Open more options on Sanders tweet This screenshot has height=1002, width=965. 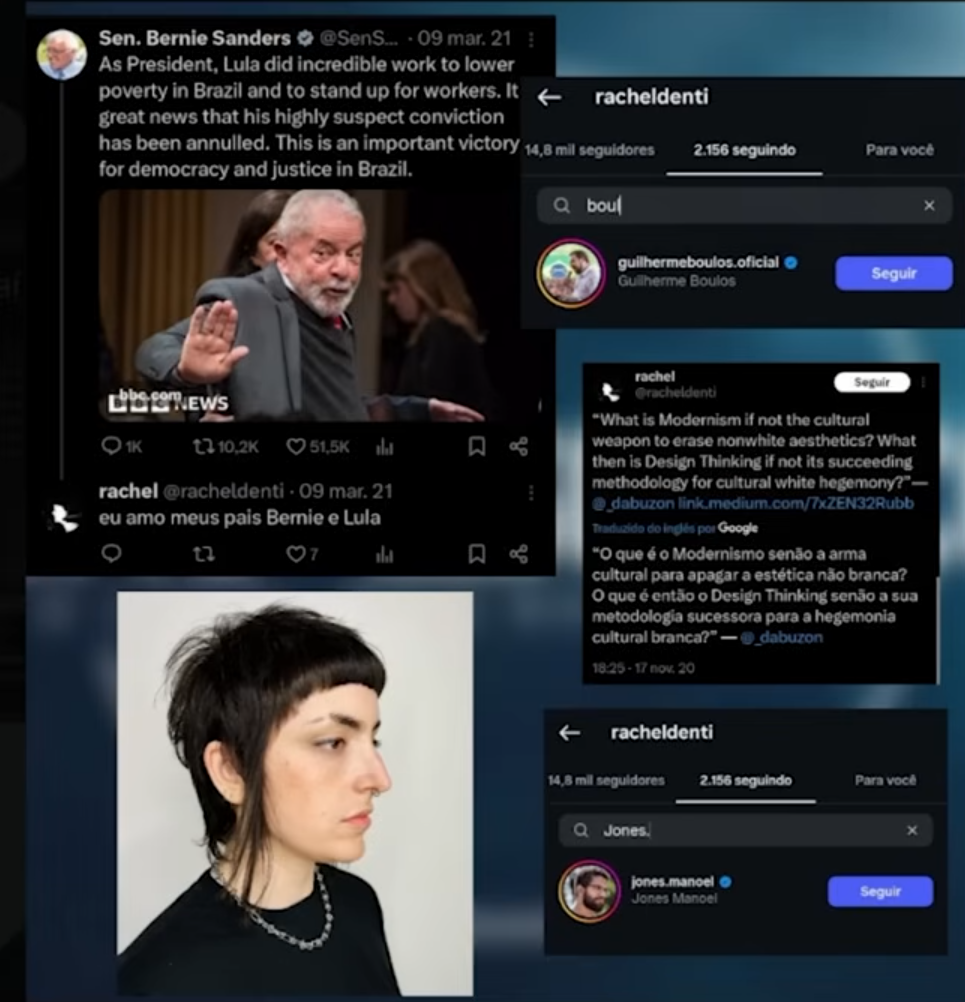tap(530, 40)
